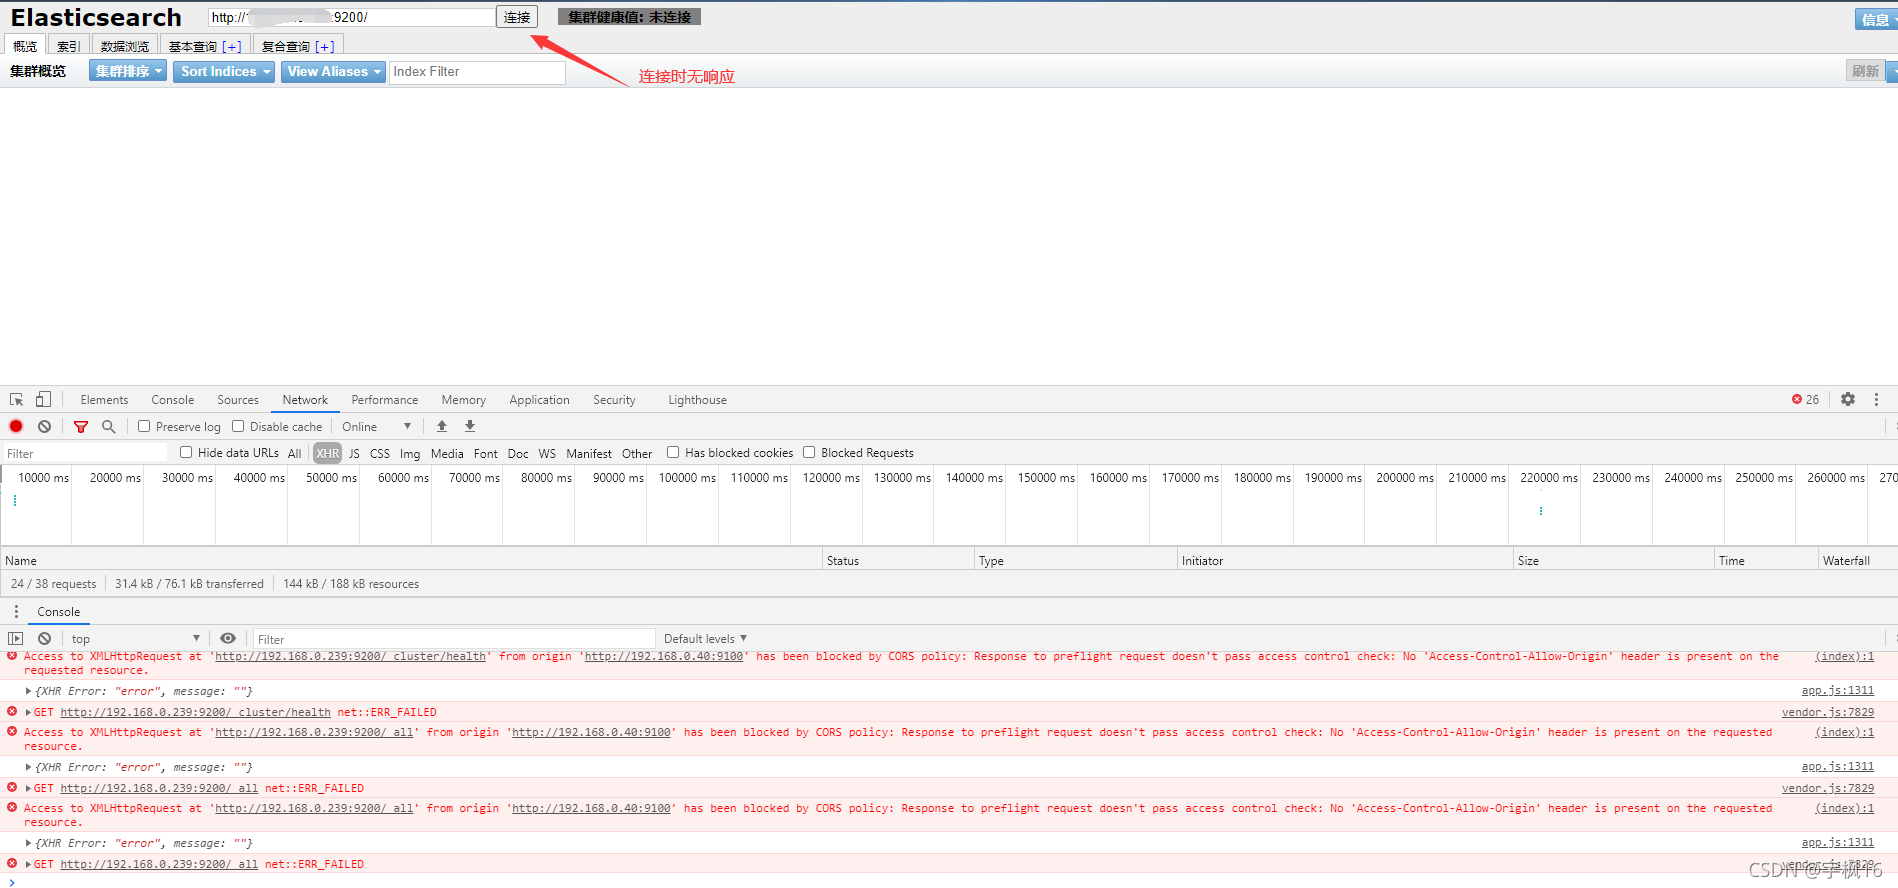Switch to the DevTools Console tab
Viewport: 1898px width, 888px height.
coord(173,399)
